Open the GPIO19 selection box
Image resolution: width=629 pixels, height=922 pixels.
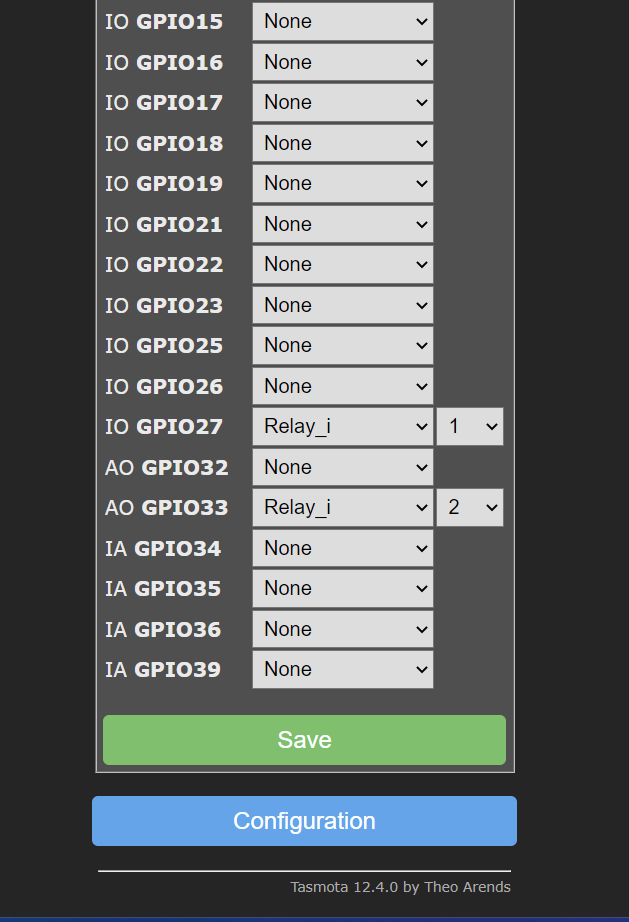(342, 183)
